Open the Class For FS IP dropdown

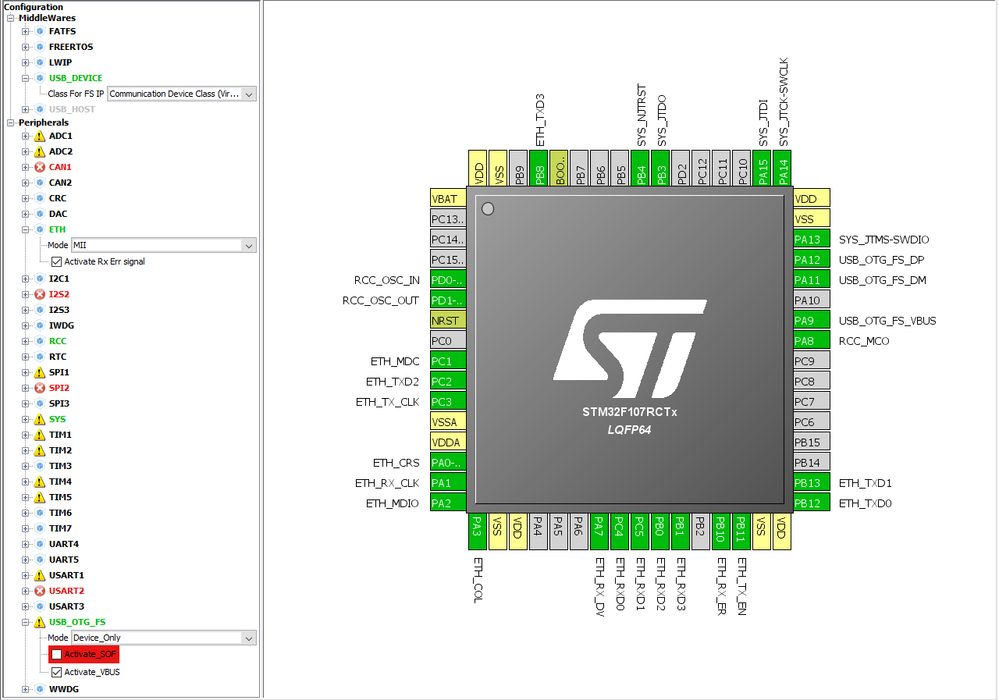coord(182,94)
